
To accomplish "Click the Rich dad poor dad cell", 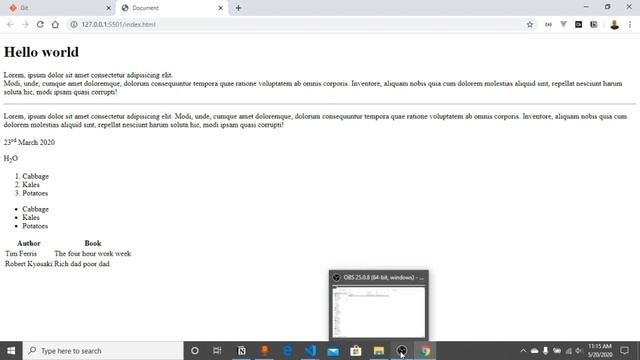I will pos(82,264).
